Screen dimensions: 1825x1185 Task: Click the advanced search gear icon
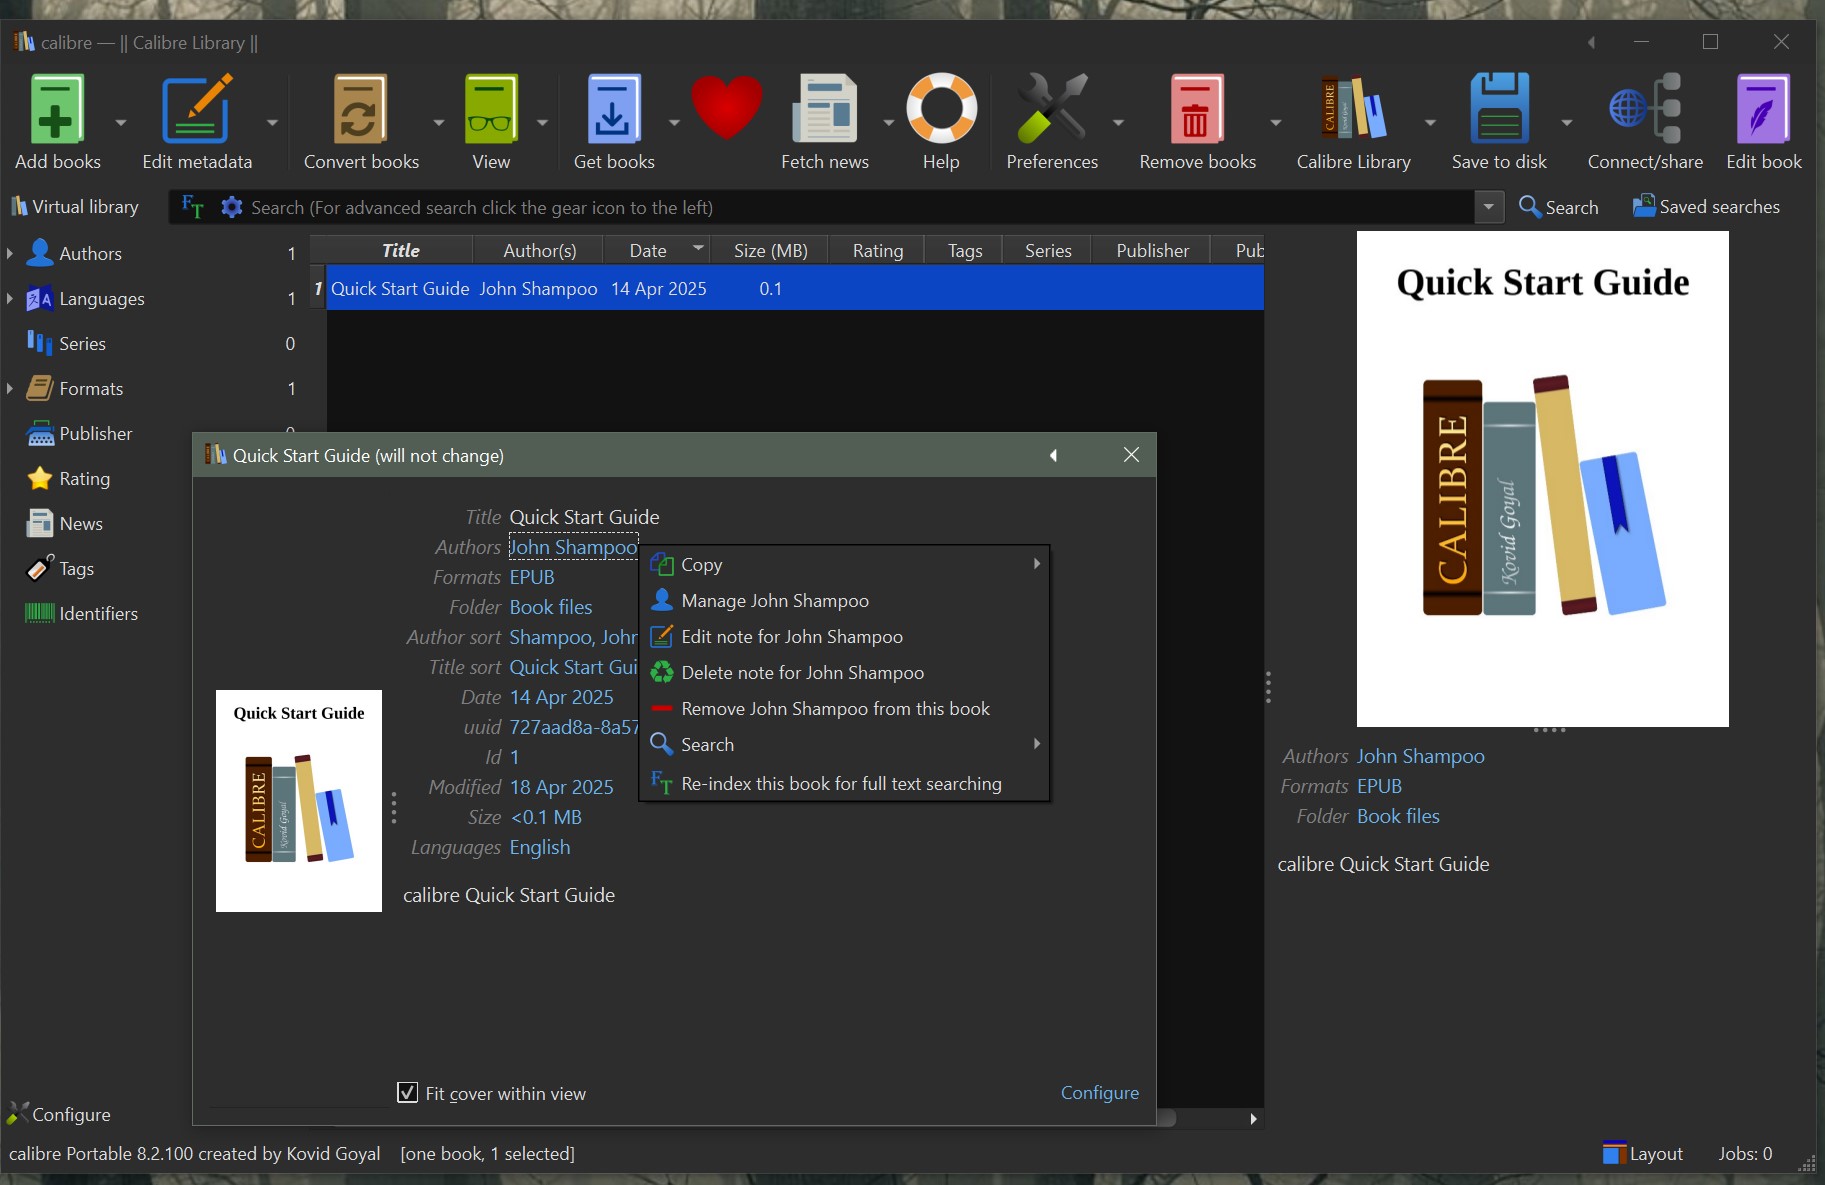click(232, 207)
